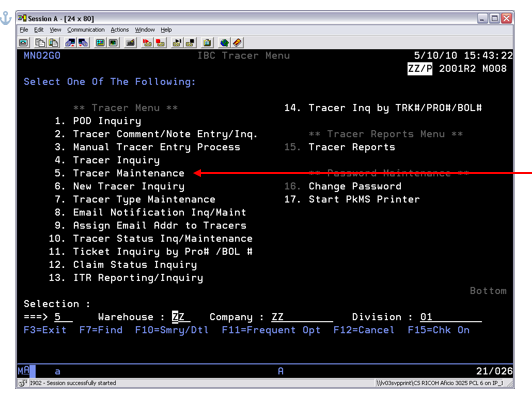Open the Actions menu
The image size is (532, 401).
tap(120, 30)
